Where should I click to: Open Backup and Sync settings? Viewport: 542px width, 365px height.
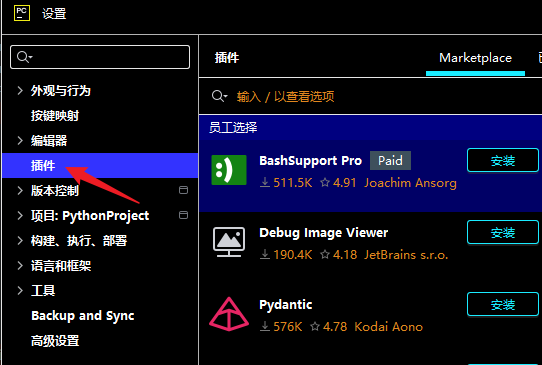(x=83, y=316)
